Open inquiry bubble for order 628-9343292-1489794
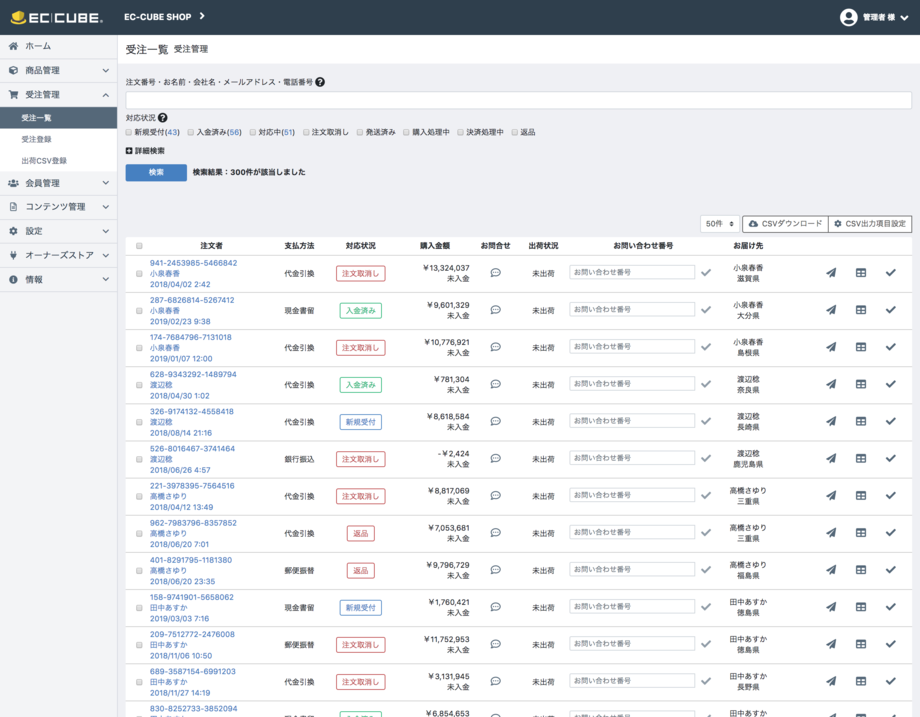Image resolution: width=920 pixels, height=717 pixels. pyautogui.click(x=495, y=384)
